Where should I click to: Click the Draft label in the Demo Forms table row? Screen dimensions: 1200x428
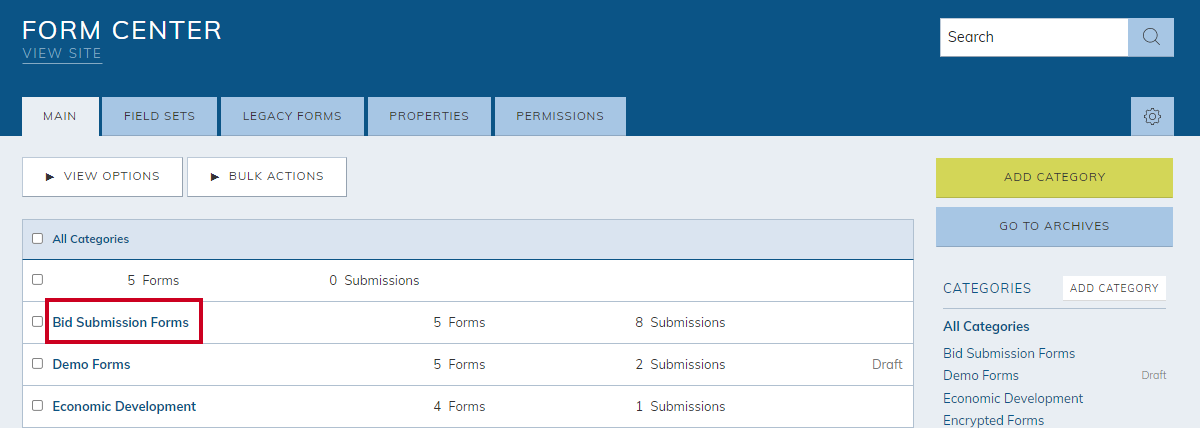887,364
